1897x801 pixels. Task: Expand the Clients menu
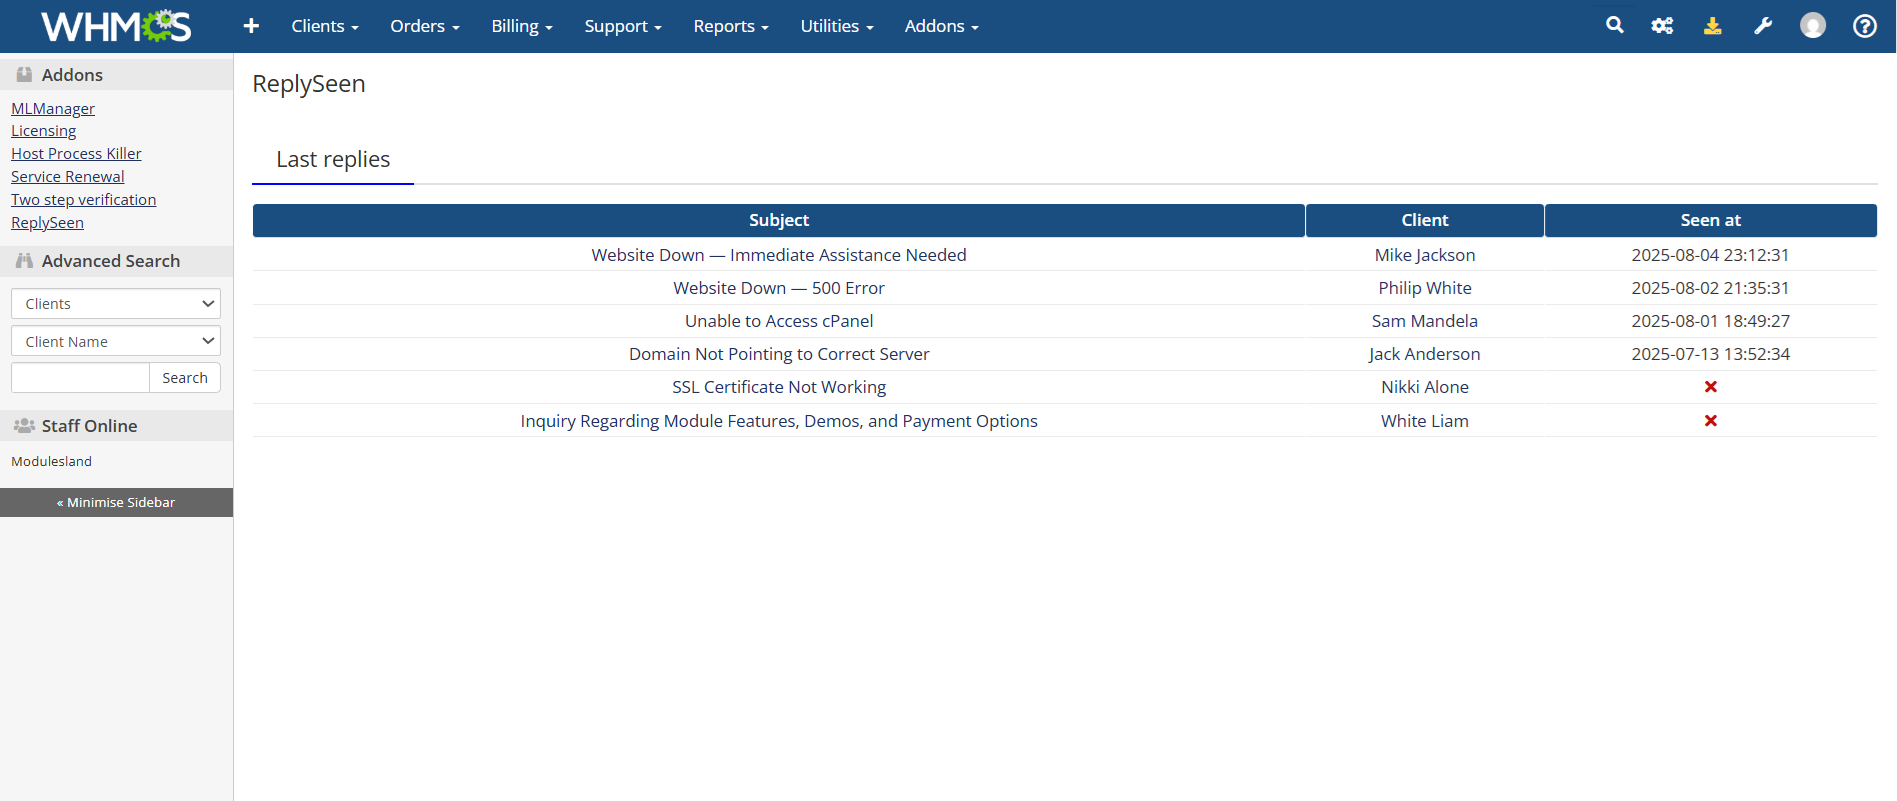coord(325,26)
